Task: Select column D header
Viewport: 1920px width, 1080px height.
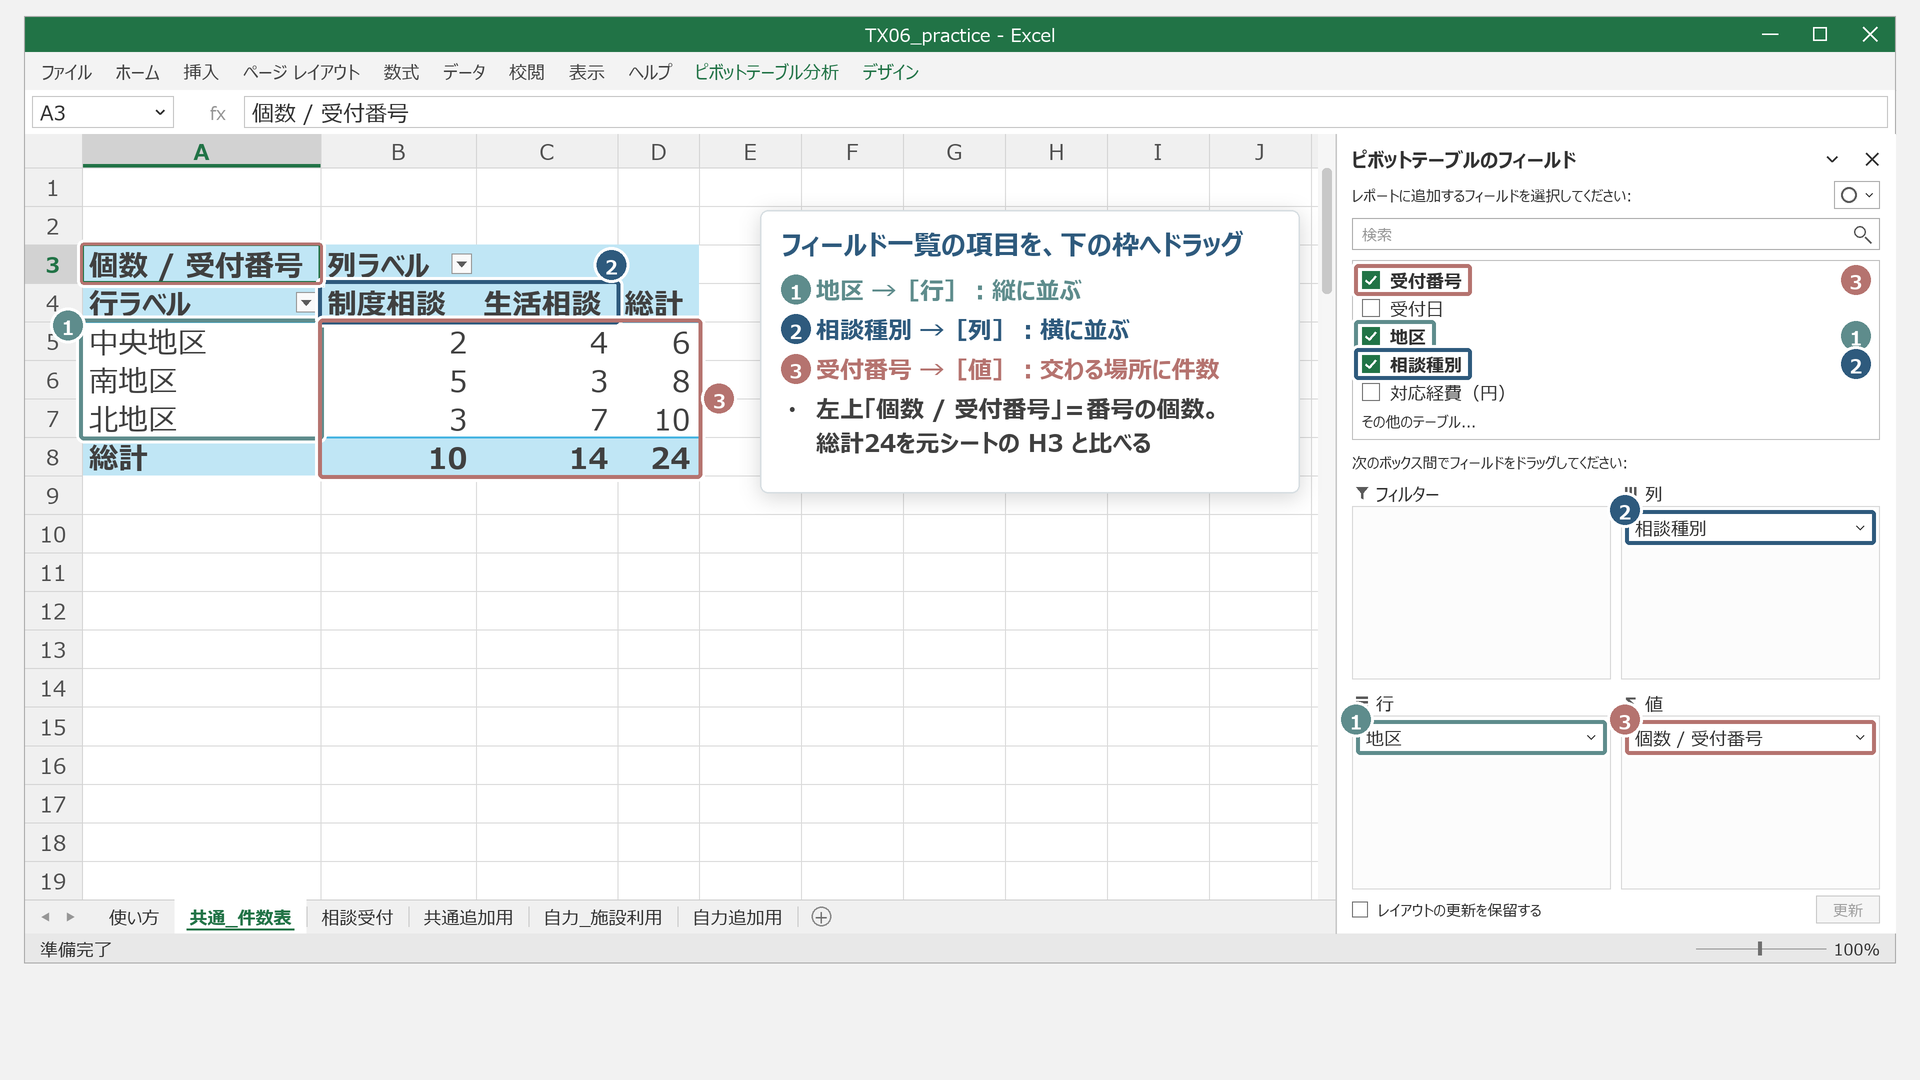Action: pos(658,152)
